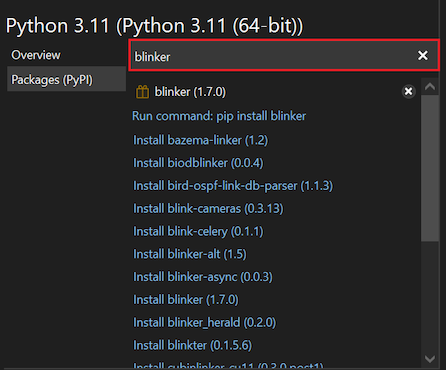
Task: Install blinker-alt (1.5)
Action: (x=190, y=254)
